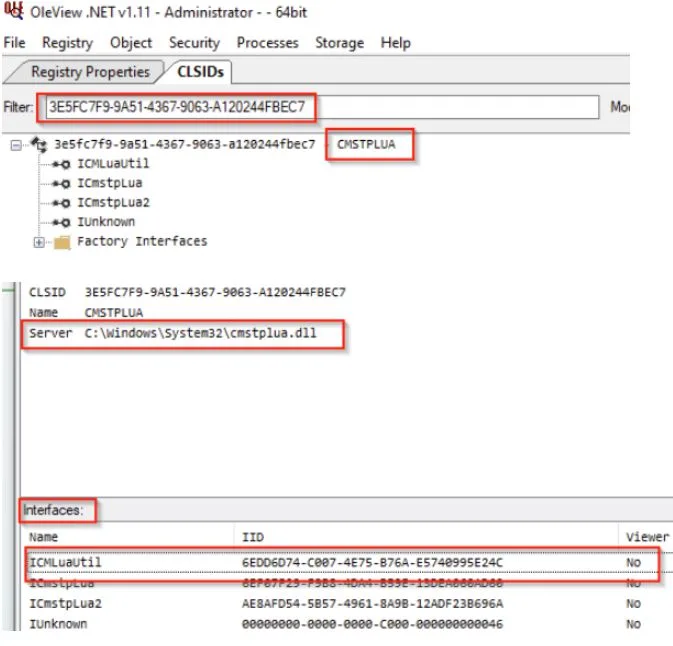Click the CLSID class icon beside 3e5fc7f9
The height and width of the screenshot is (646, 673).
39,144
